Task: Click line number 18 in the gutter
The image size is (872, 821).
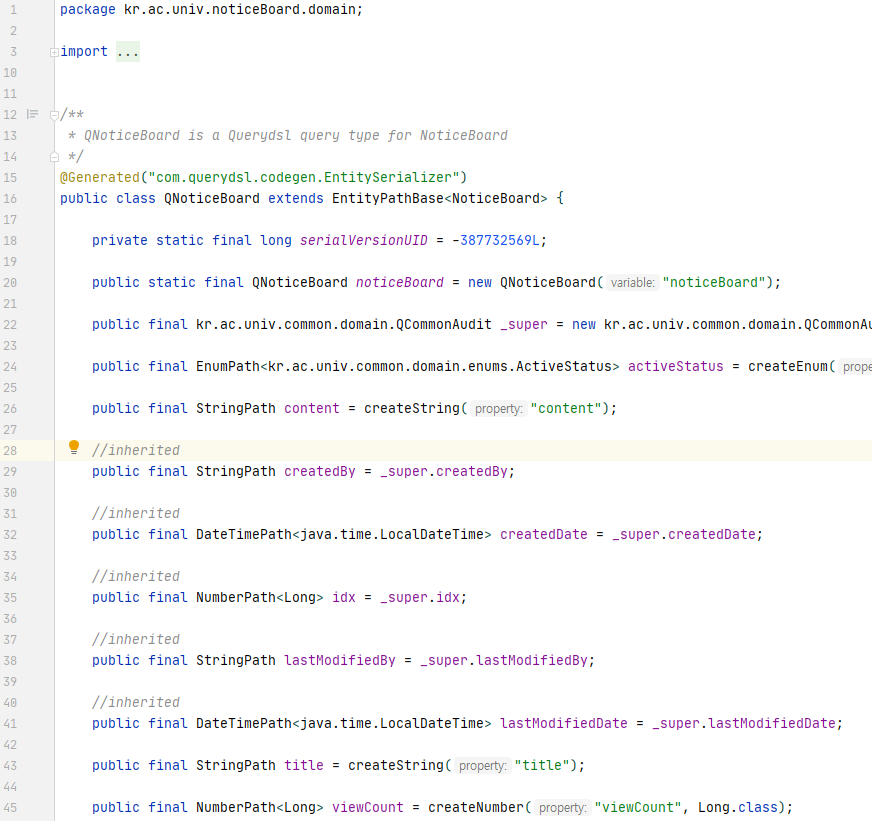Action: coord(10,240)
